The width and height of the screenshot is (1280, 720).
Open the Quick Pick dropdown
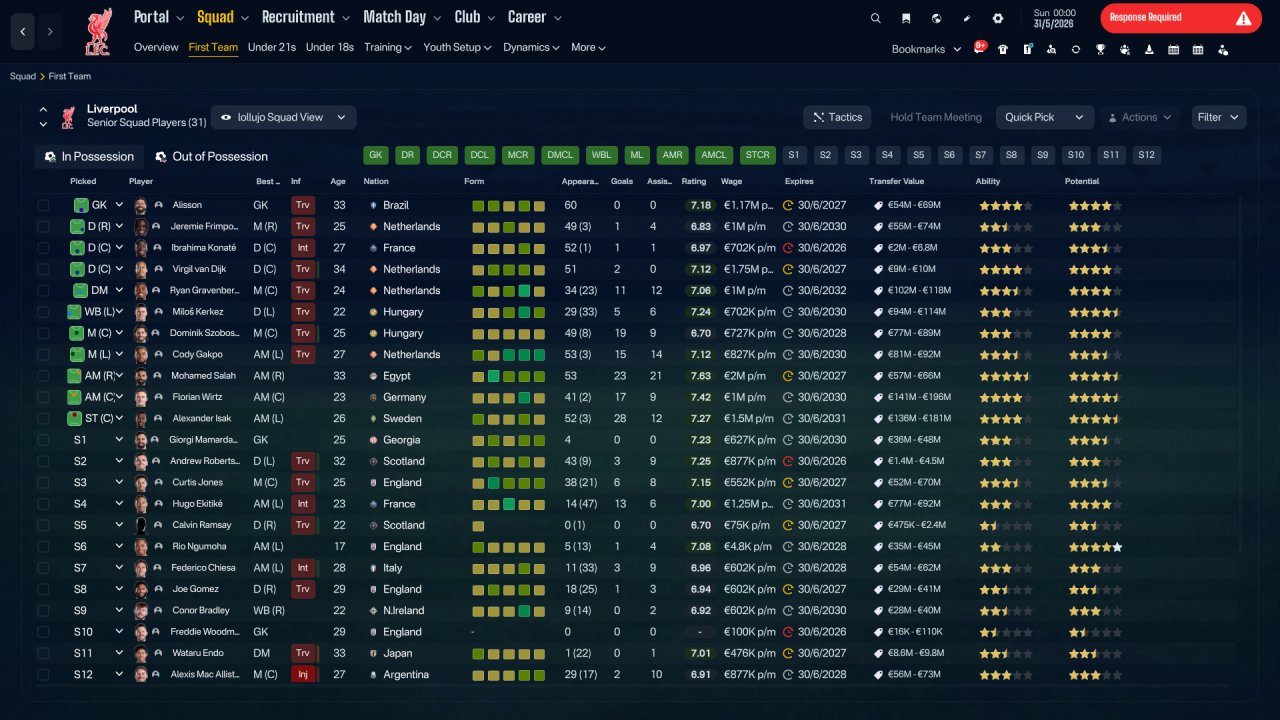1044,117
